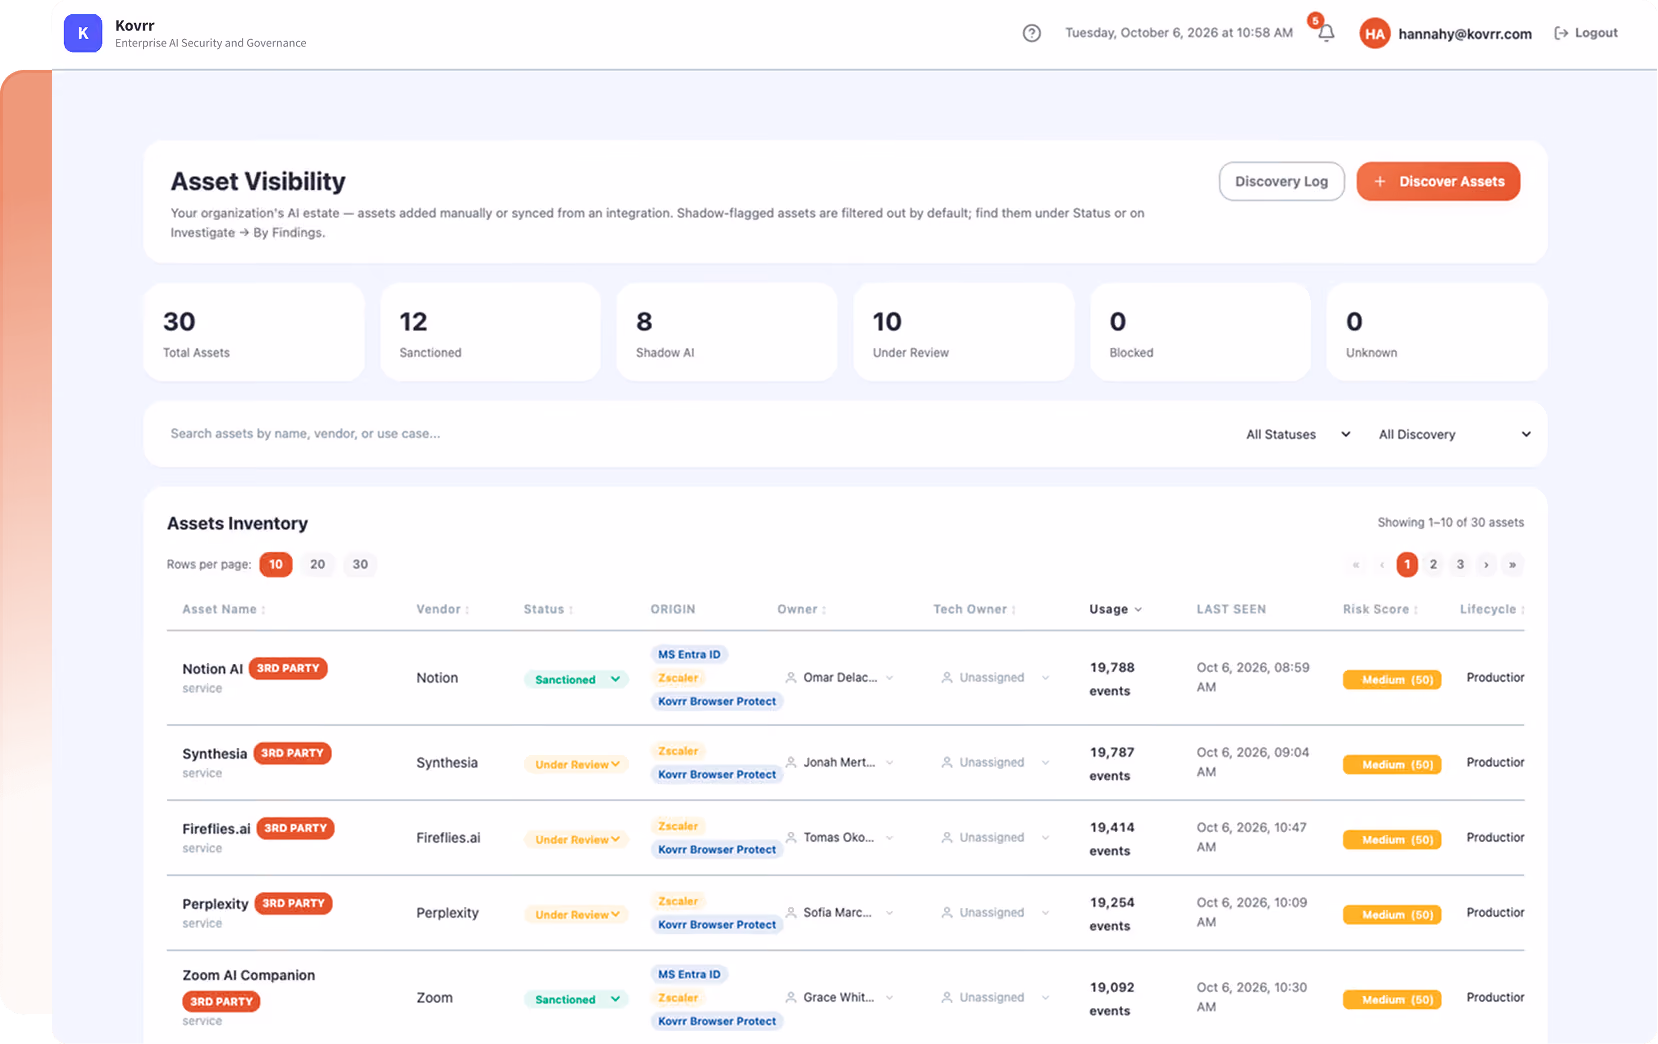Image resolution: width=1658 pixels, height=1044 pixels.
Task: Sort by Lifecycle column header
Action: (1492, 609)
